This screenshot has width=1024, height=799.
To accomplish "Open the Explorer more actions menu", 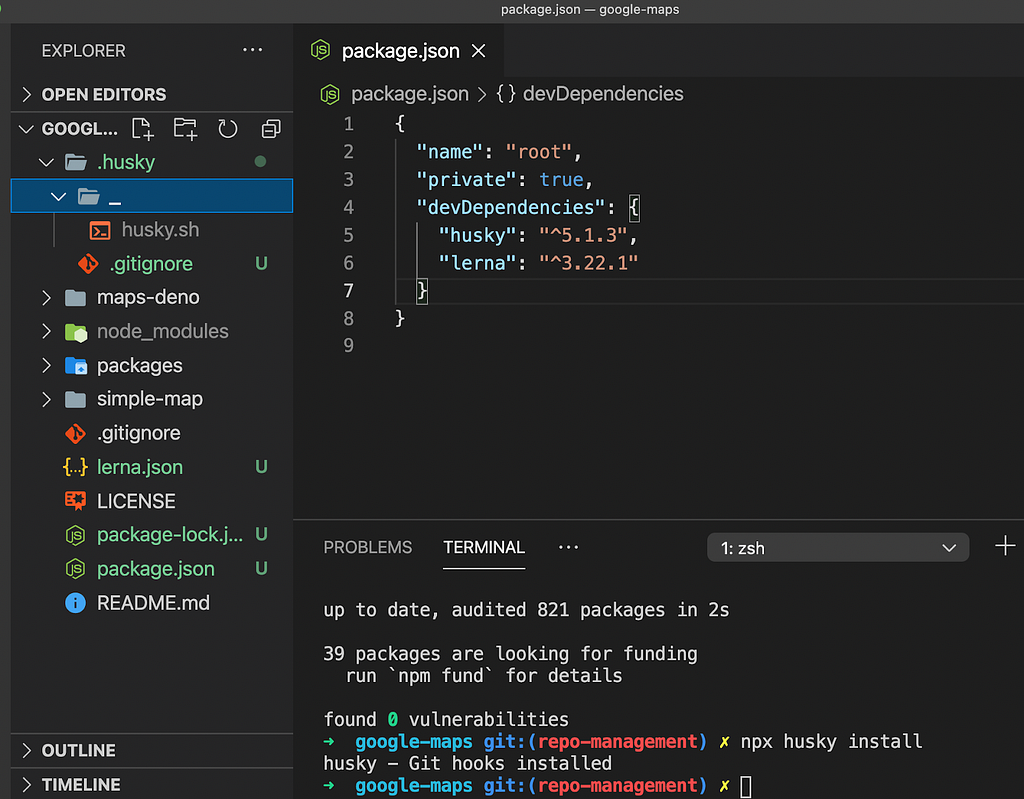I will click(253, 50).
